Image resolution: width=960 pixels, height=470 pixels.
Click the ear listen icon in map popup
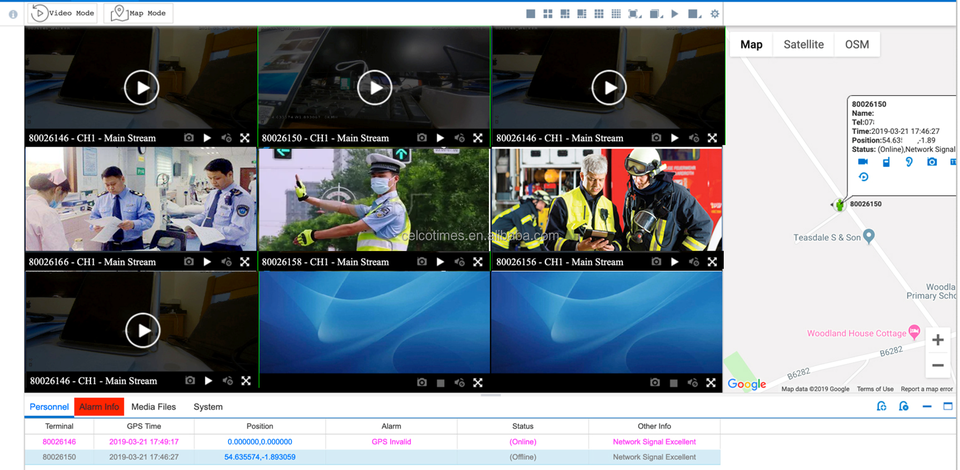pos(909,162)
